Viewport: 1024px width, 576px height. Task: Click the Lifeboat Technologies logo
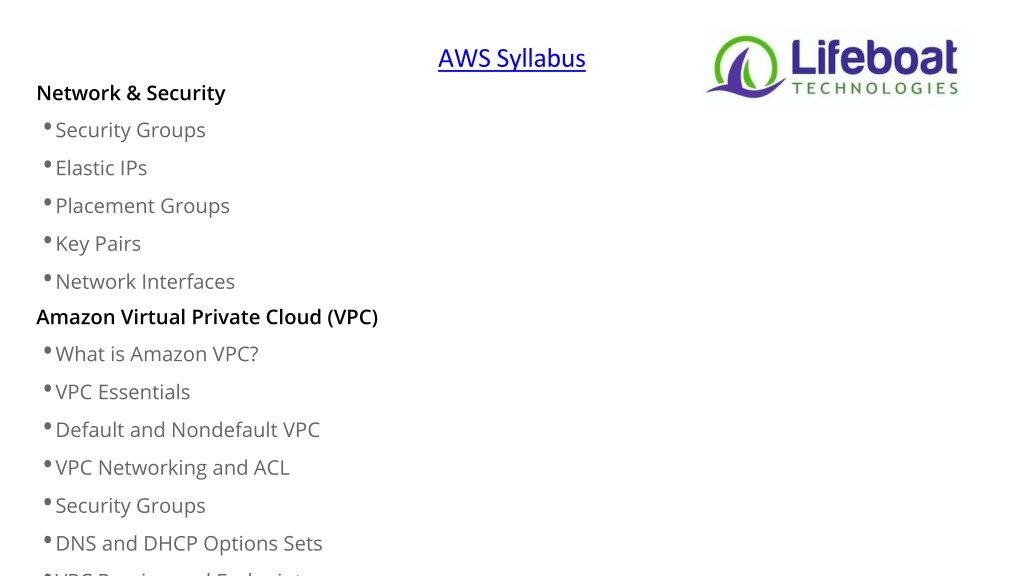pos(833,67)
